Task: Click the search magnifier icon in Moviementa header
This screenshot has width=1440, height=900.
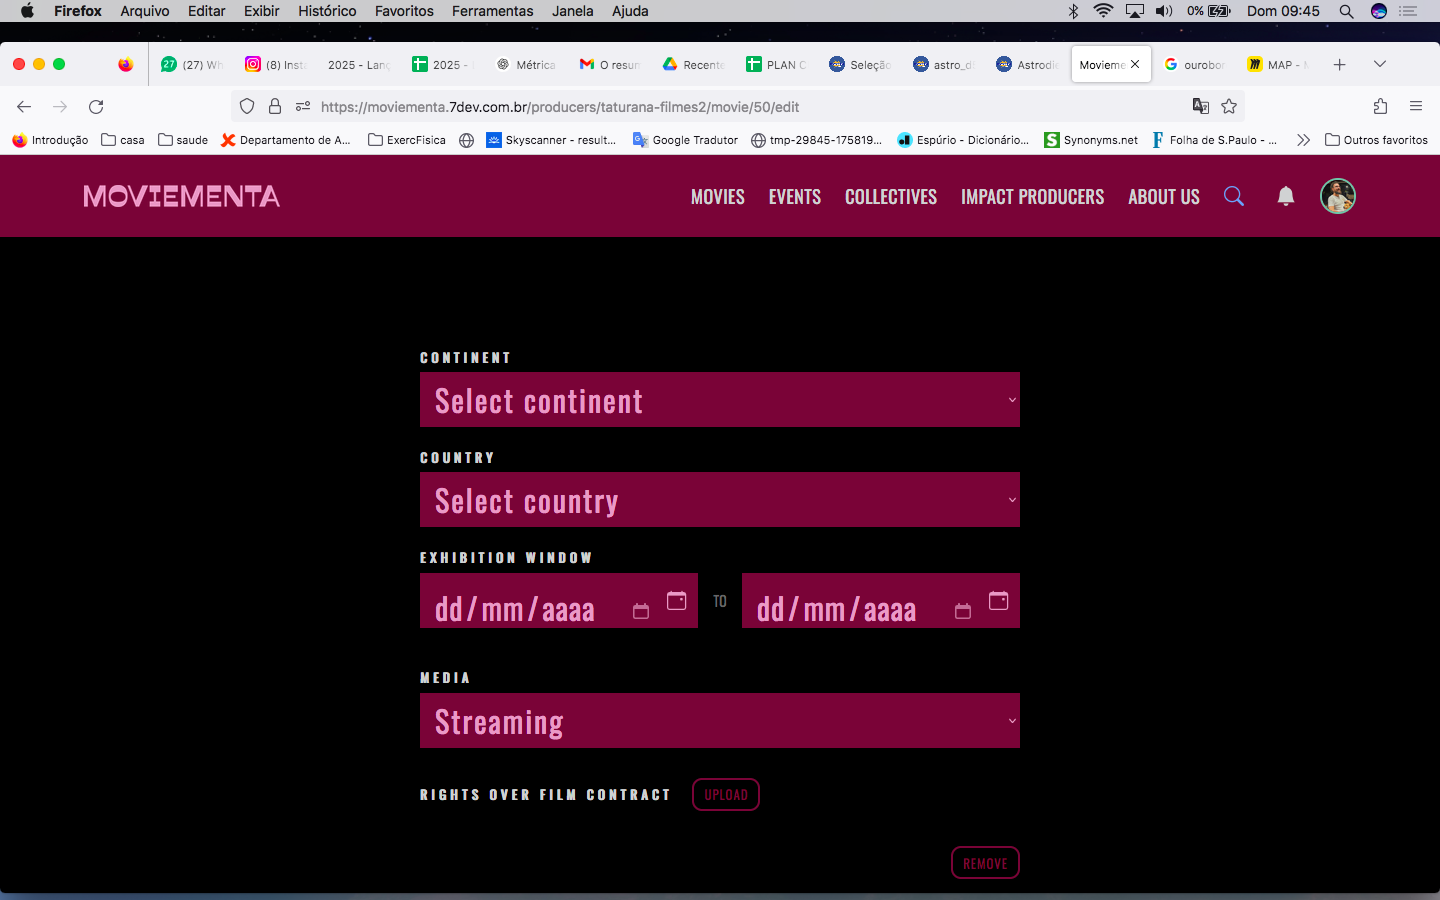Action: pyautogui.click(x=1234, y=196)
